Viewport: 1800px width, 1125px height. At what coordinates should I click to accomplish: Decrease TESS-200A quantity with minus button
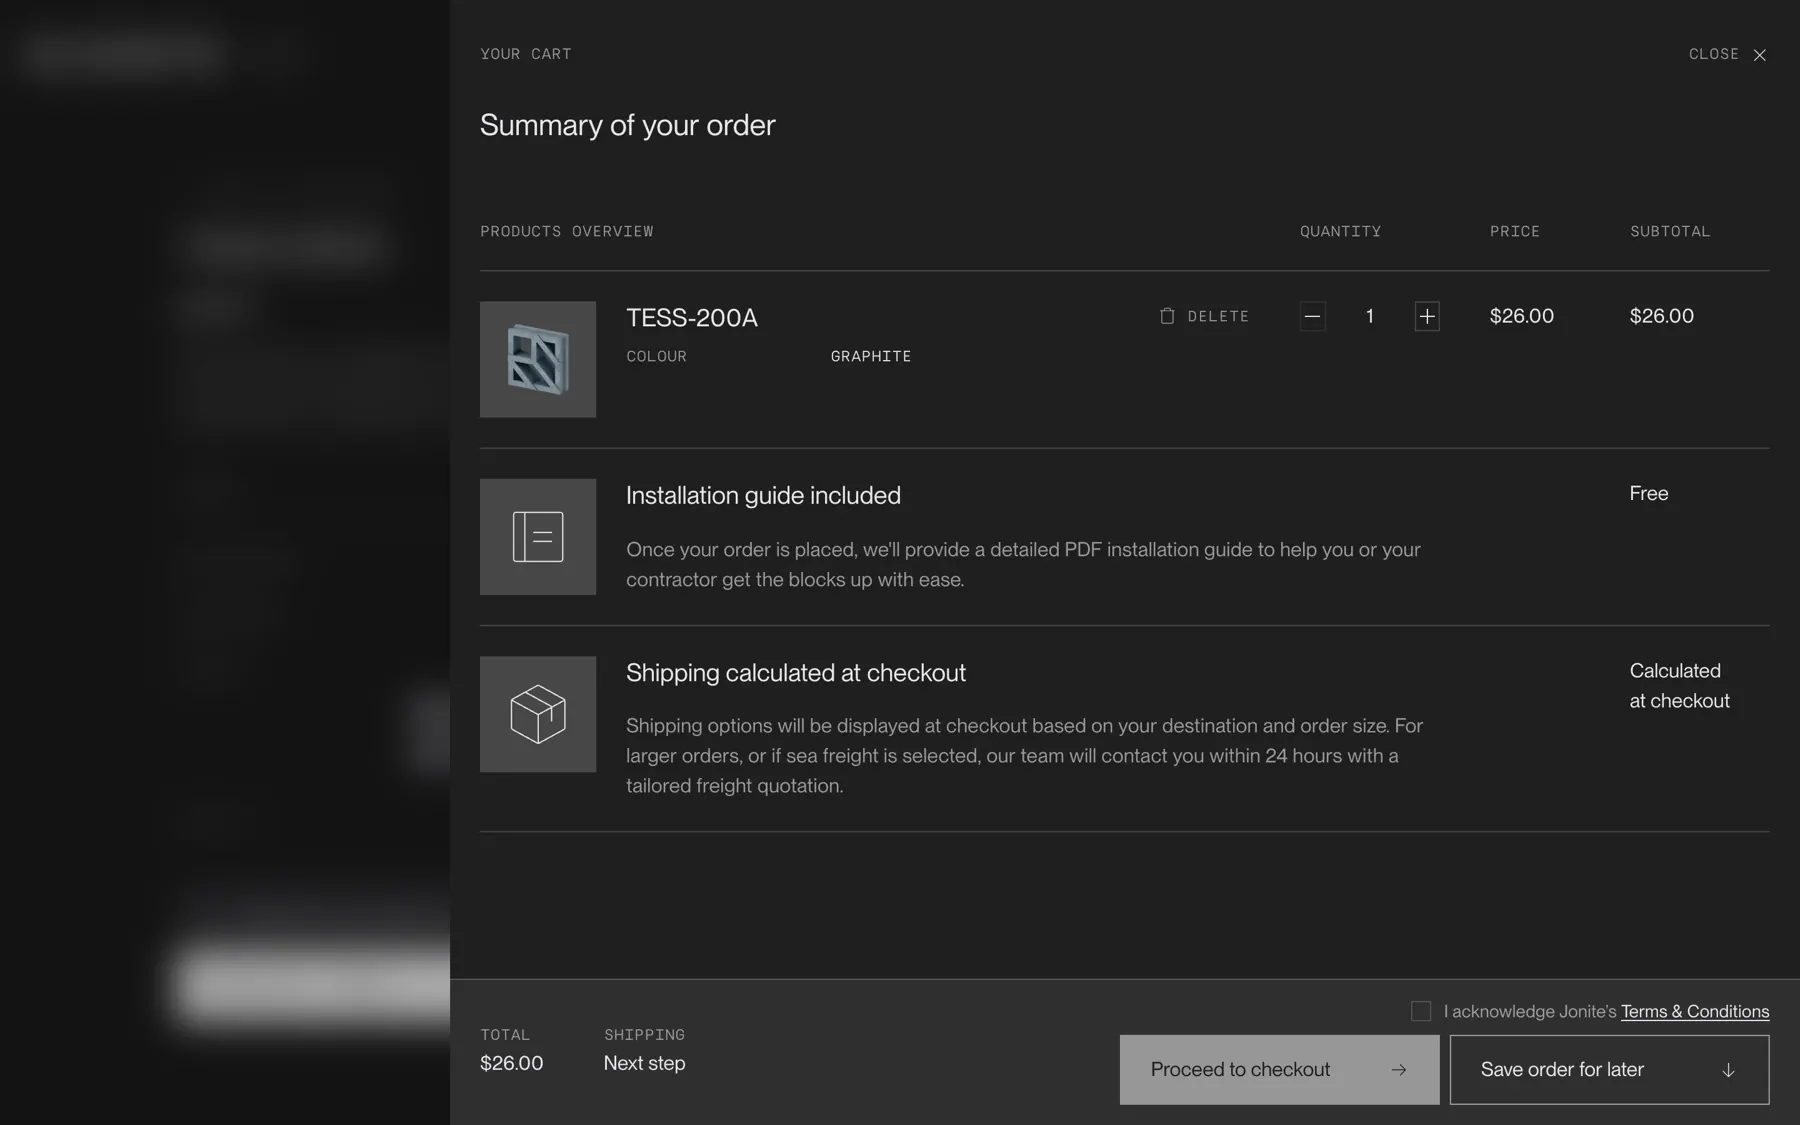[1313, 317]
